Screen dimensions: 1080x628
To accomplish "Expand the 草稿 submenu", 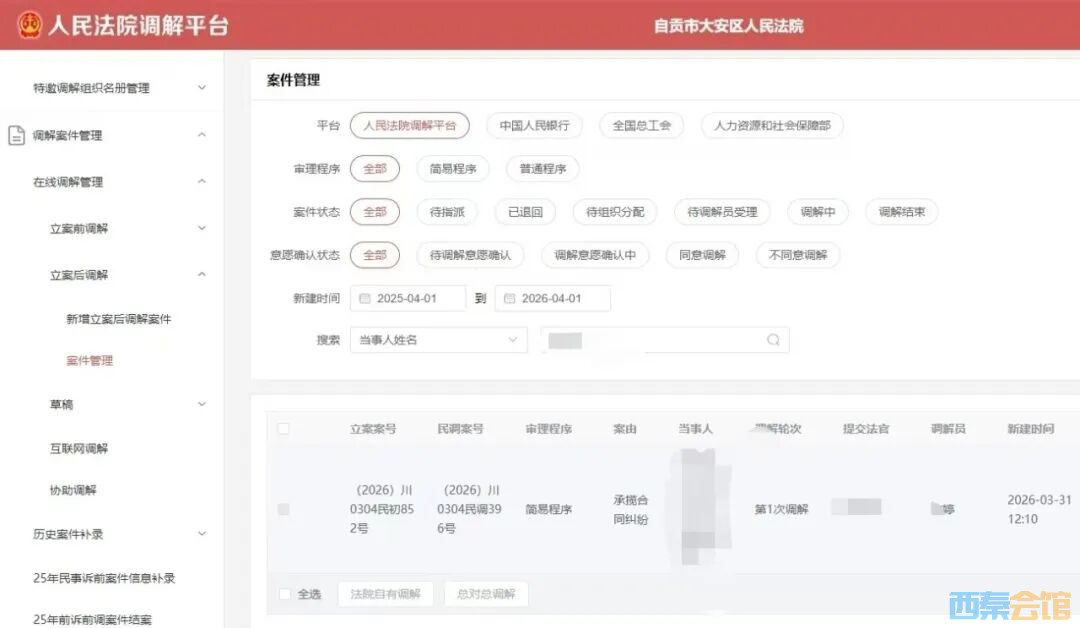I will coord(202,404).
